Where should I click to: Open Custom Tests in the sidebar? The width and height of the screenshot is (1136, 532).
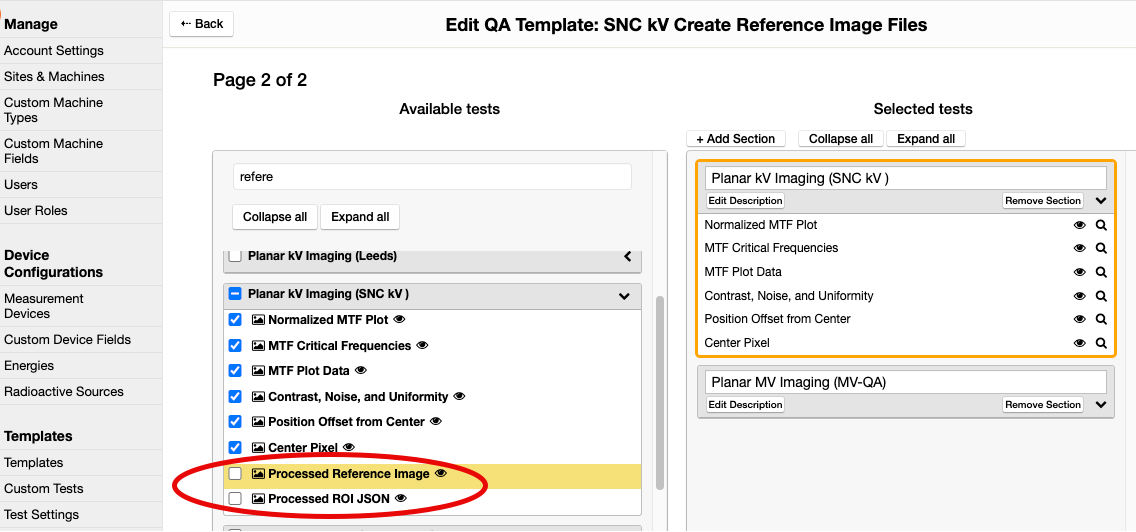[44, 489]
